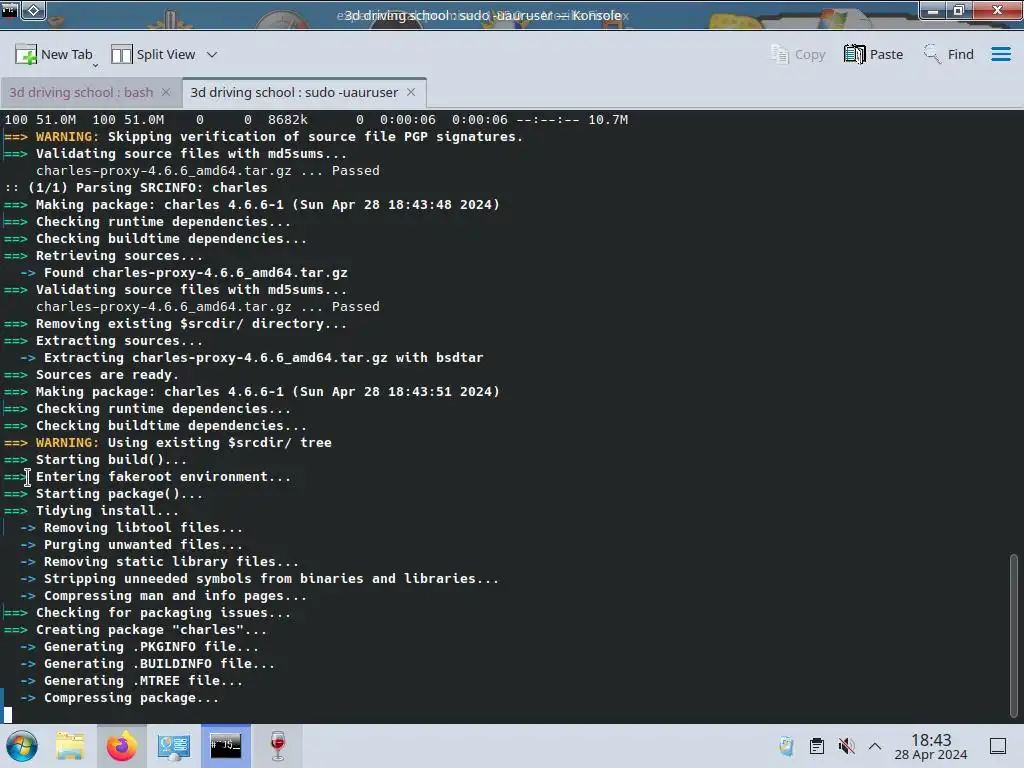Open Find search in Konsole
Image resolution: width=1024 pixels, height=768 pixels.
click(948, 55)
